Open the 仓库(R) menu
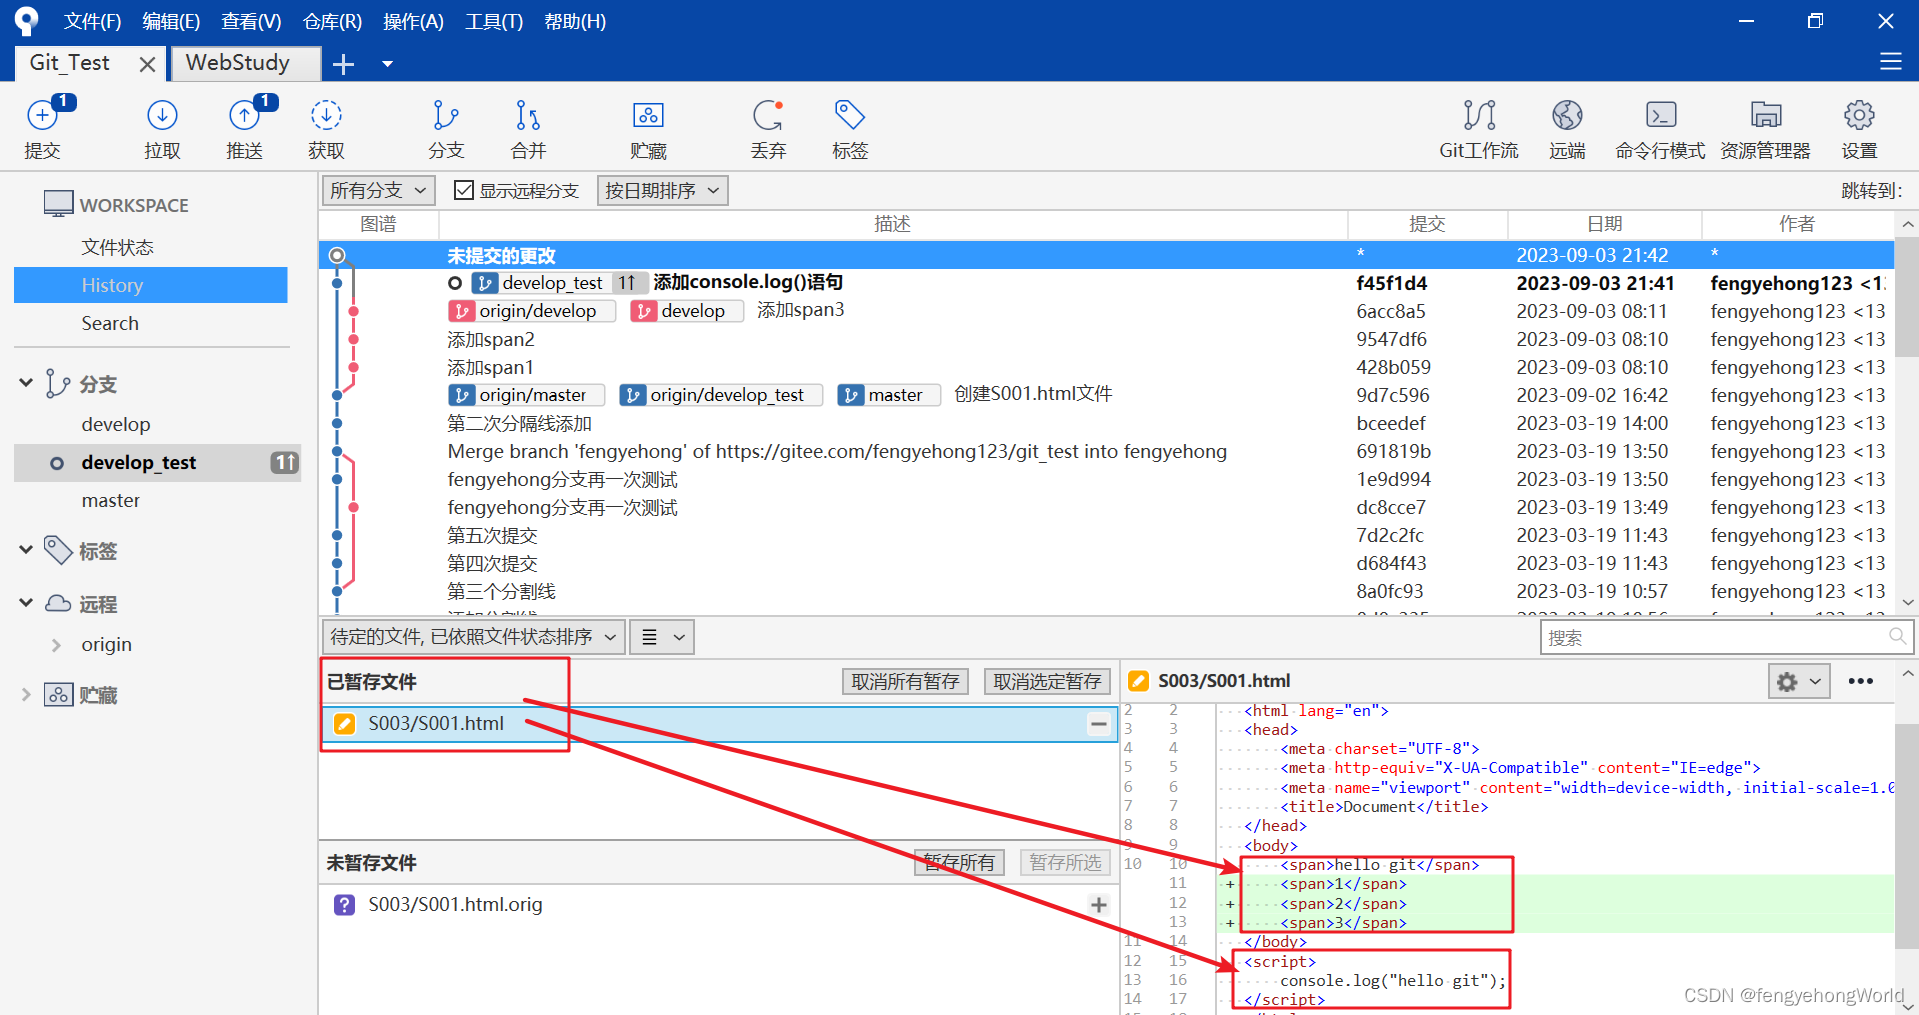 [x=332, y=21]
